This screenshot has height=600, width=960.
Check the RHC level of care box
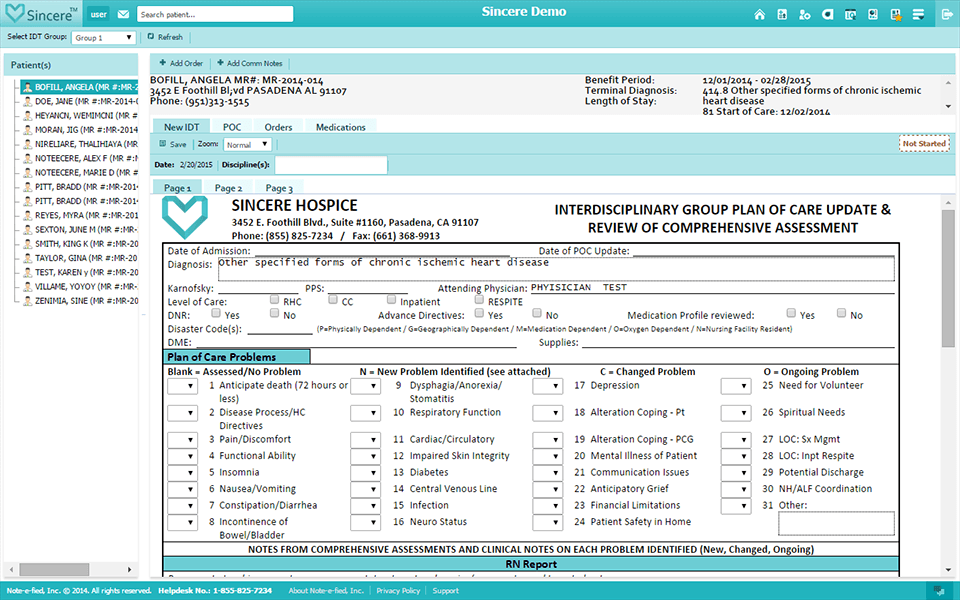tap(274, 299)
